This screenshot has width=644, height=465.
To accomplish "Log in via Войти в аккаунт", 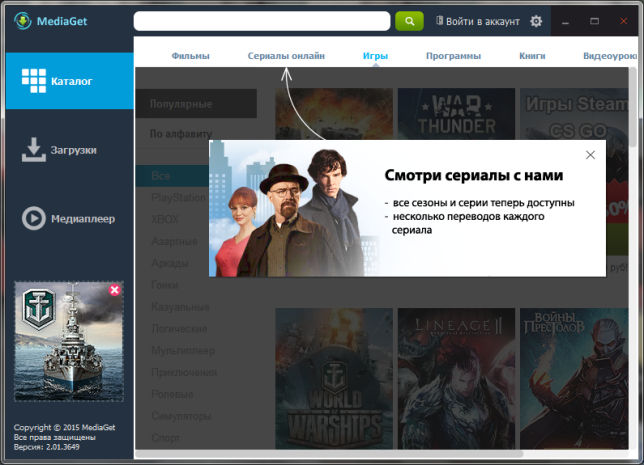I will click(483, 21).
